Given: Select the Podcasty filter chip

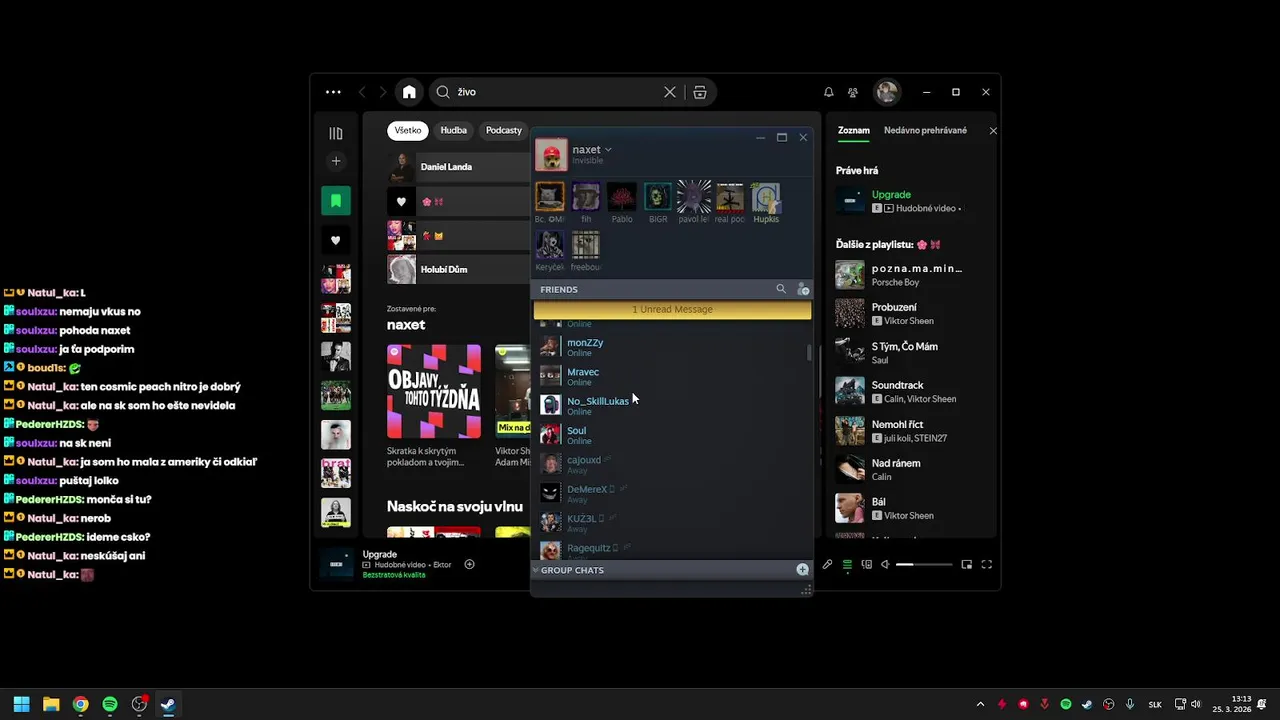Looking at the screenshot, I should click(504, 130).
